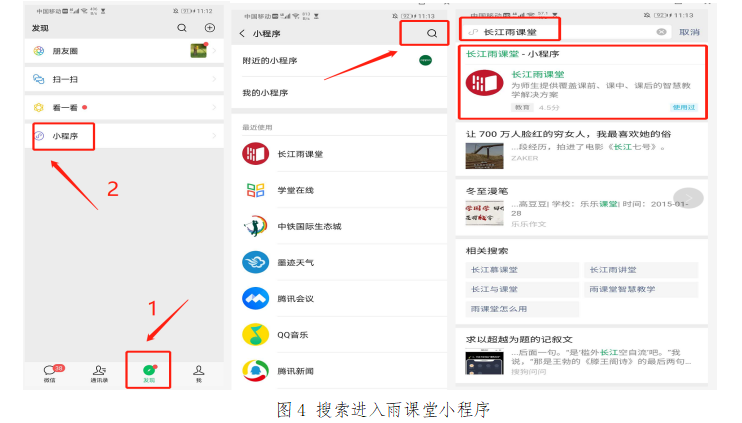This screenshot has height=423, width=742.
Task: Tap 取消 to cancel the search
Action: coord(689,32)
